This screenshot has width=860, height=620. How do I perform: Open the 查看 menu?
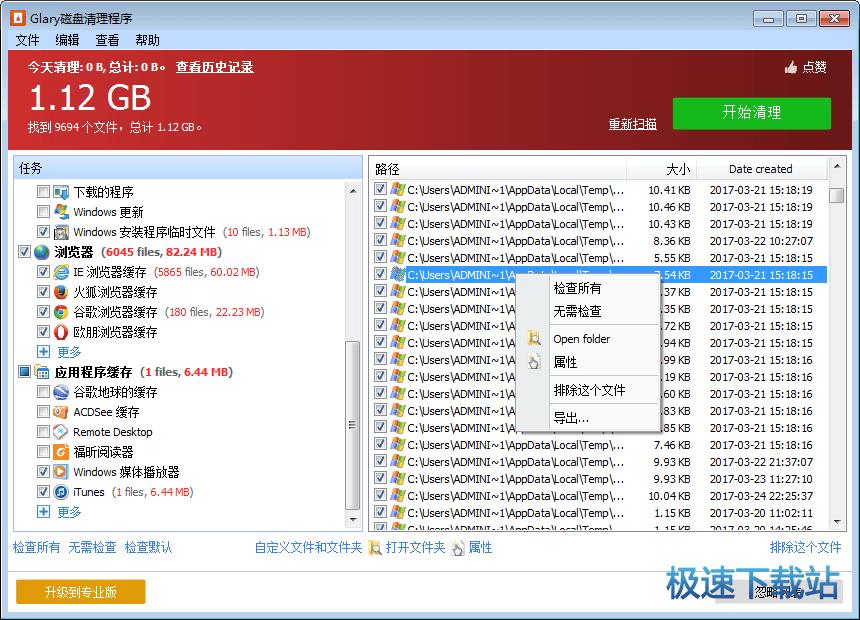pyautogui.click(x=107, y=40)
